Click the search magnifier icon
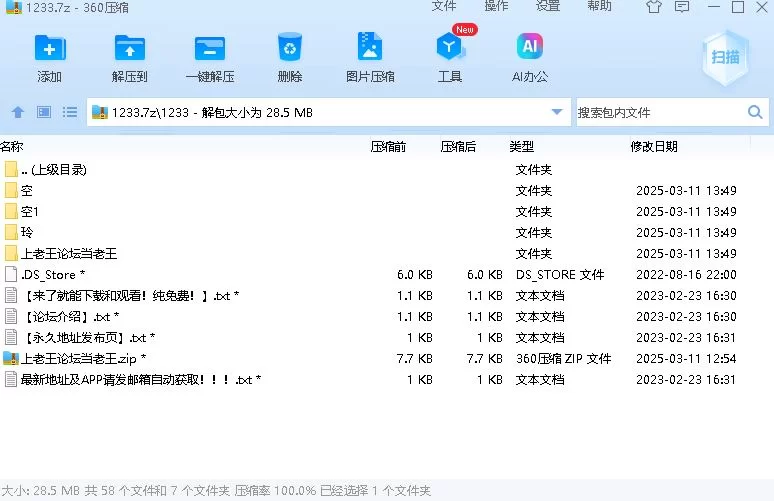Viewport: 774px width, 501px height. [x=755, y=112]
